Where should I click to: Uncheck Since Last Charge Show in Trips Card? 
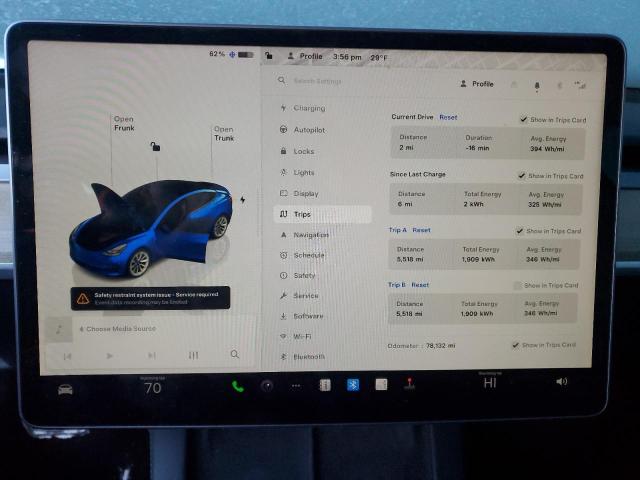[521, 176]
